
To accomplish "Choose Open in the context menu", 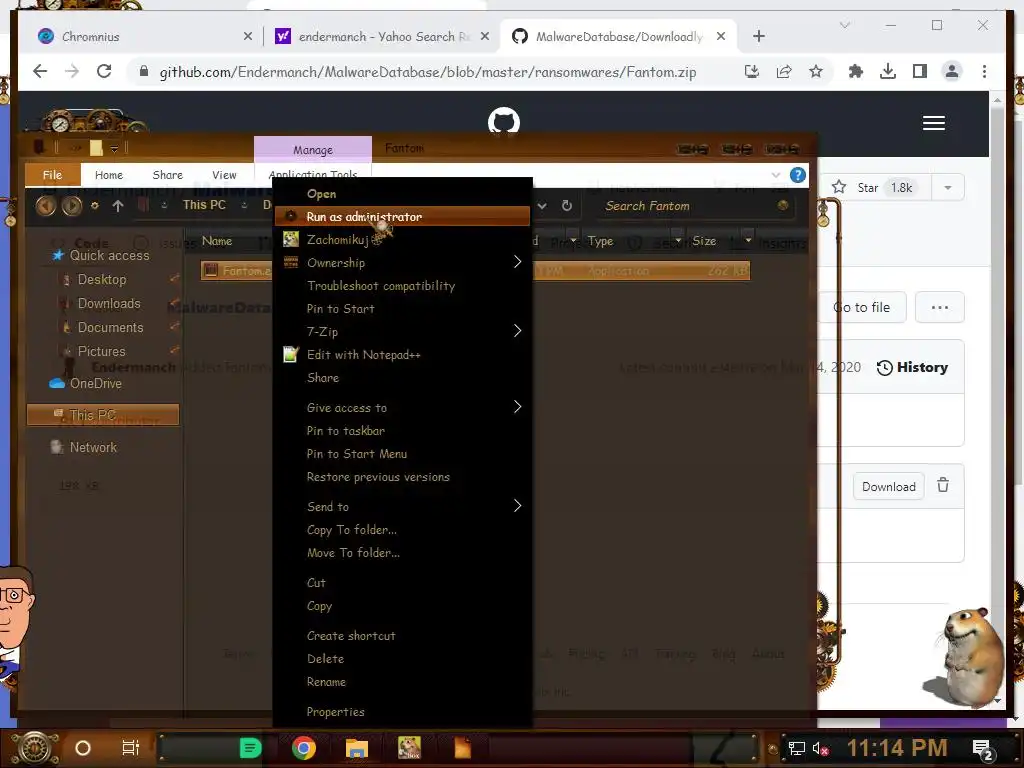I will click(x=402, y=194).
